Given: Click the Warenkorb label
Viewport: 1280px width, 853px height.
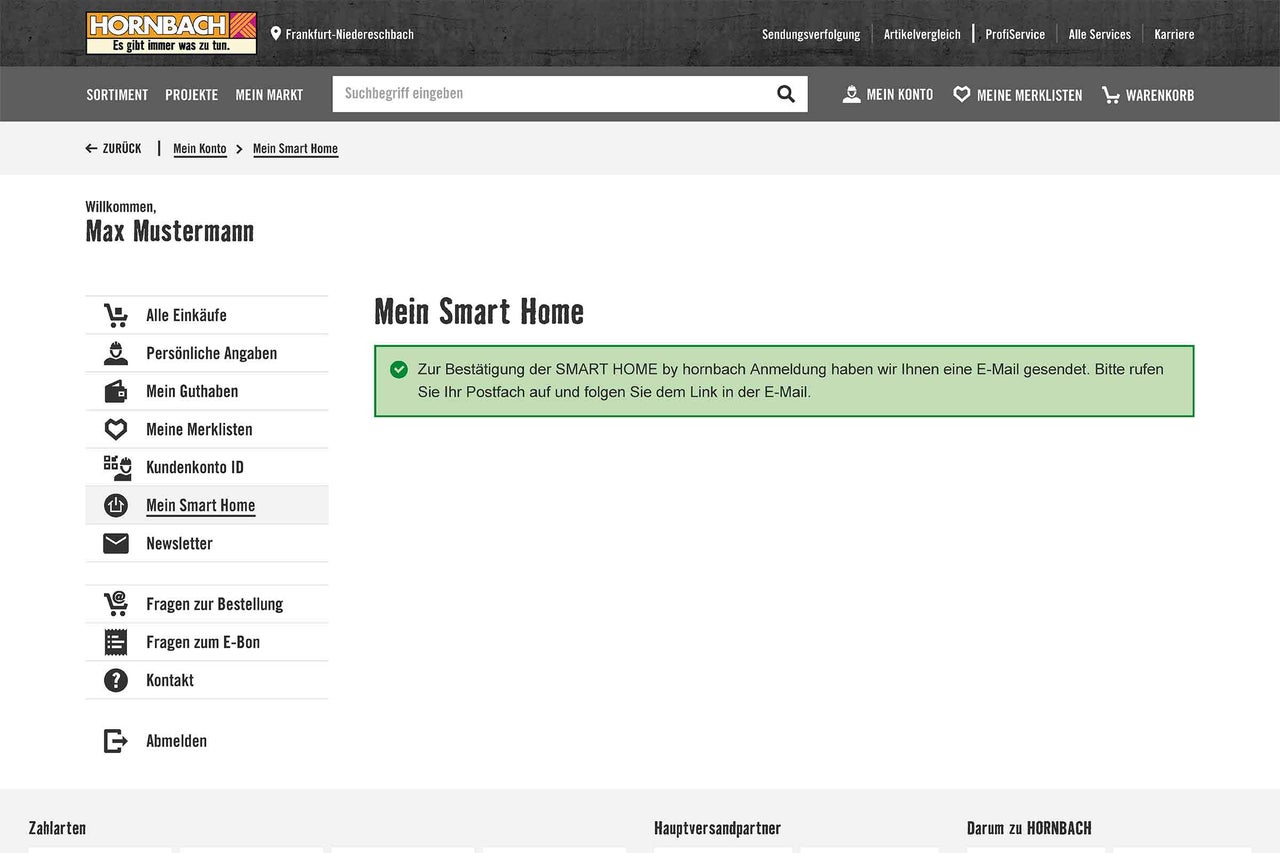Looking at the screenshot, I should [x=1160, y=95].
